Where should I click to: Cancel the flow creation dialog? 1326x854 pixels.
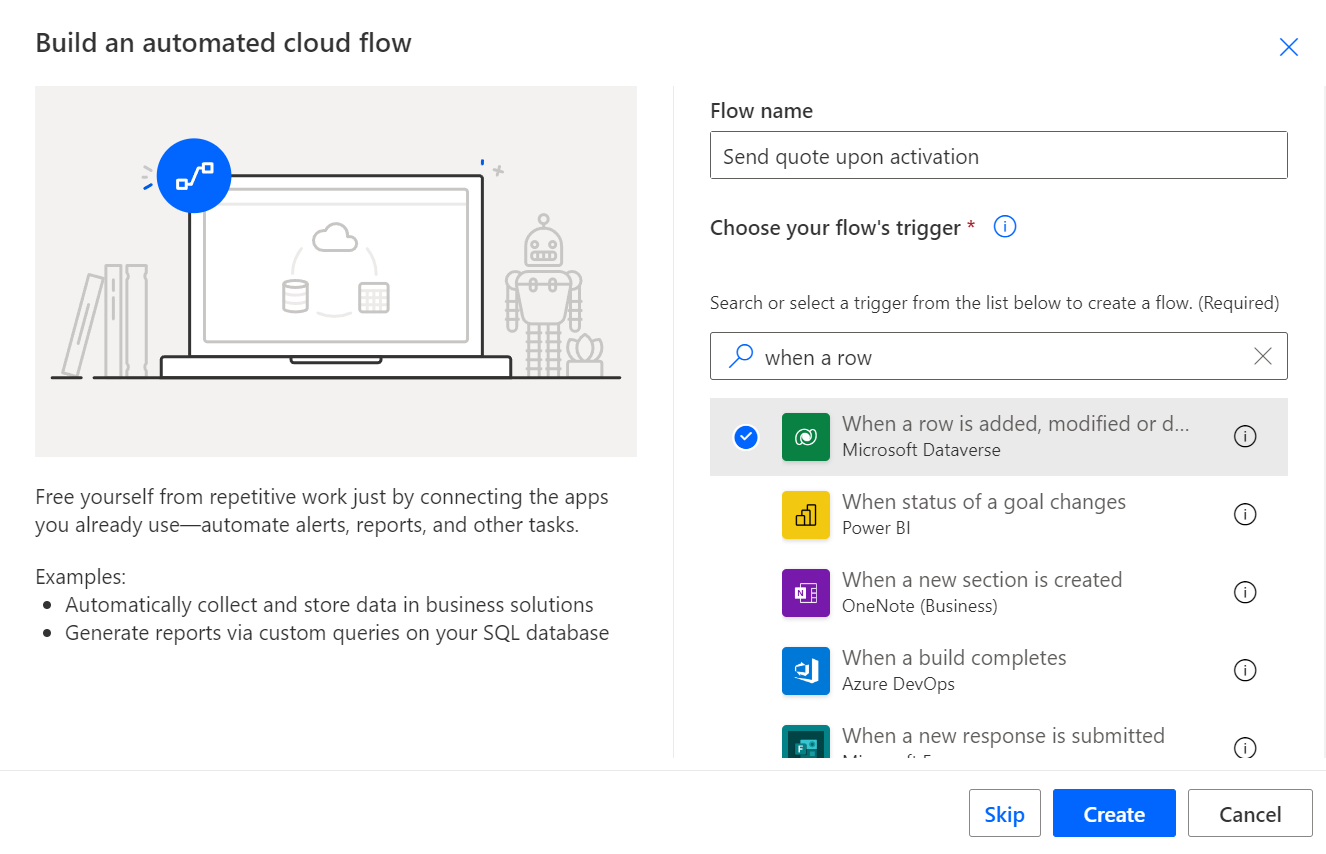point(1250,813)
